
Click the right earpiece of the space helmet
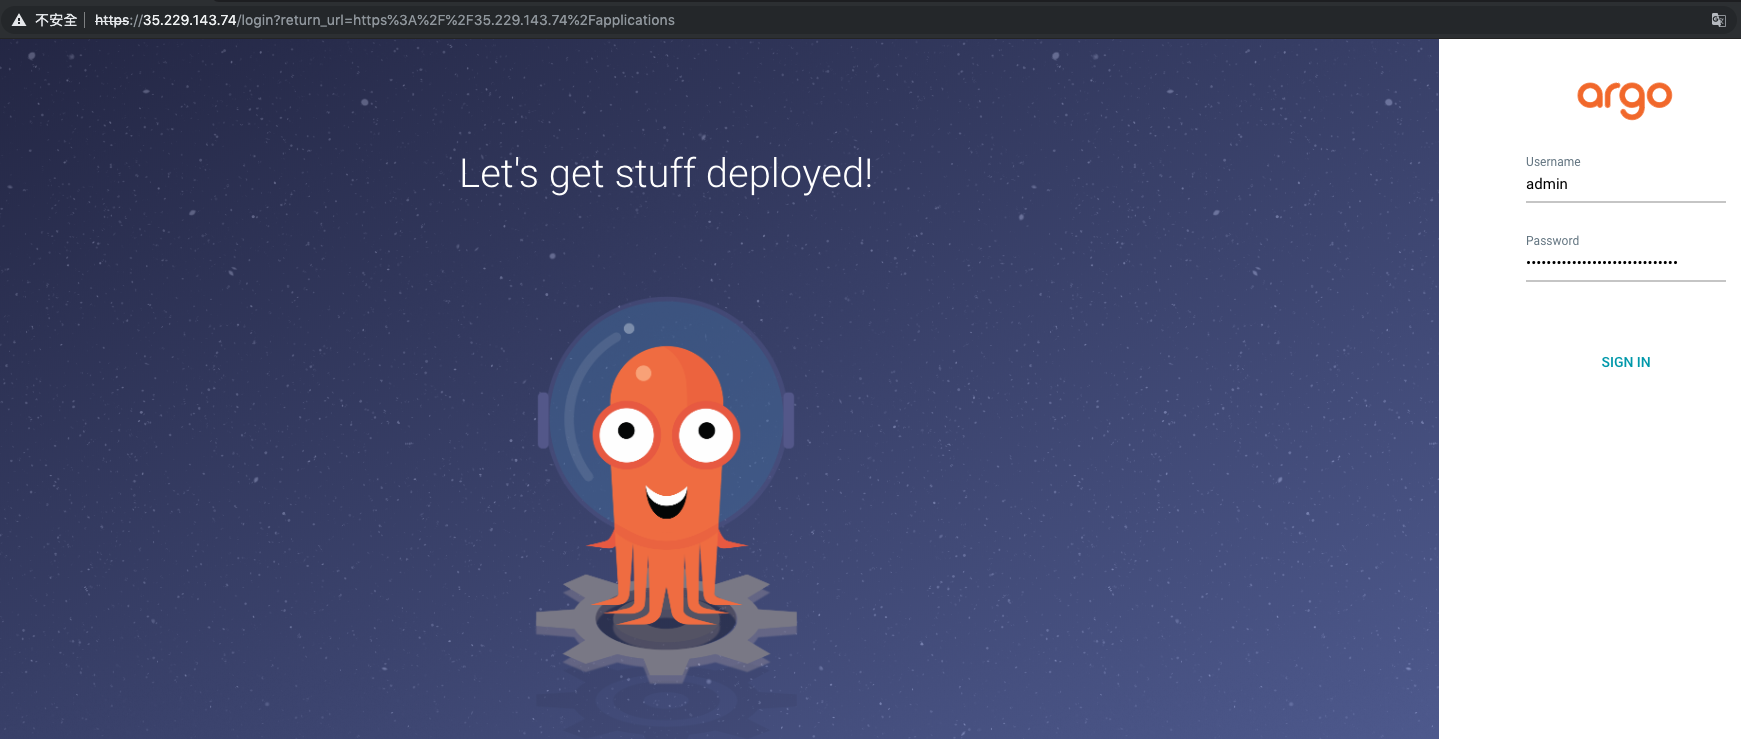(x=789, y=420)
